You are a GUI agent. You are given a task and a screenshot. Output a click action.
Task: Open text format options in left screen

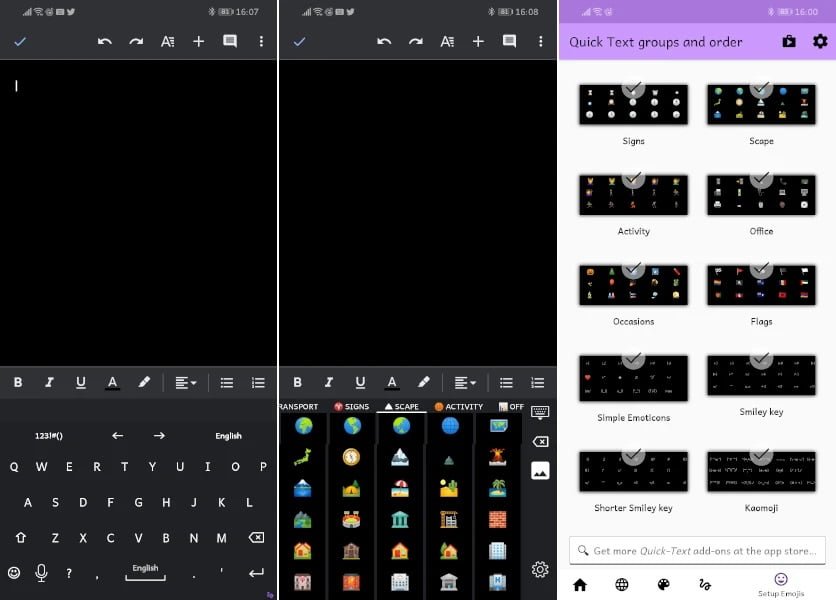168,42
